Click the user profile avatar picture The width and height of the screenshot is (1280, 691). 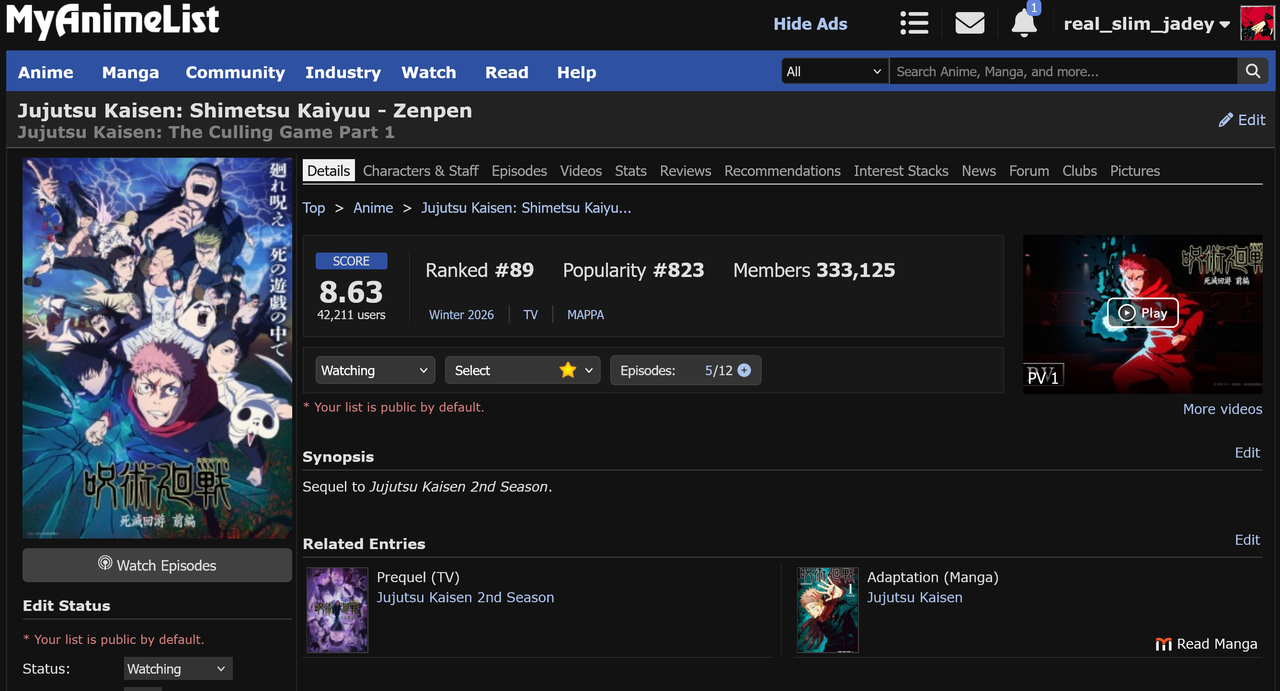[1257, 23]
